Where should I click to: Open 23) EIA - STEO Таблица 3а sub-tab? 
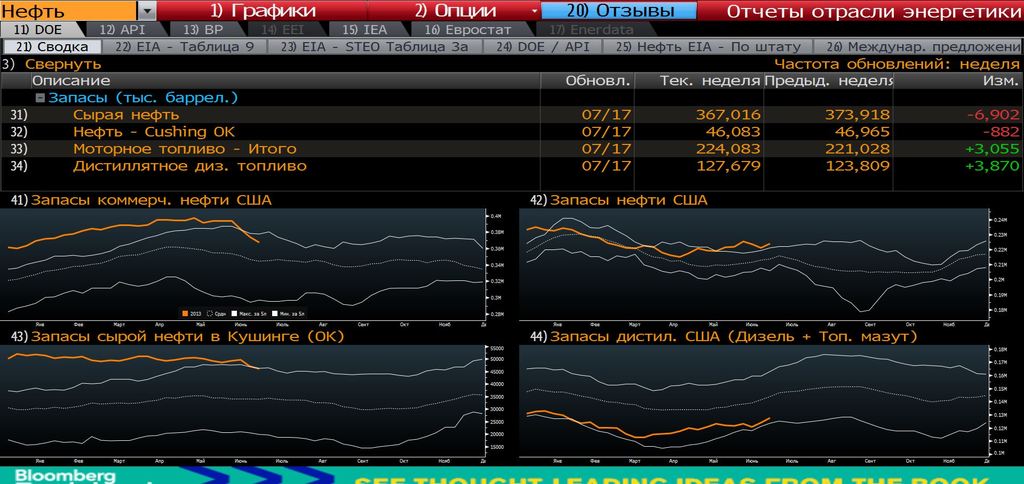[x=376, y=46]
